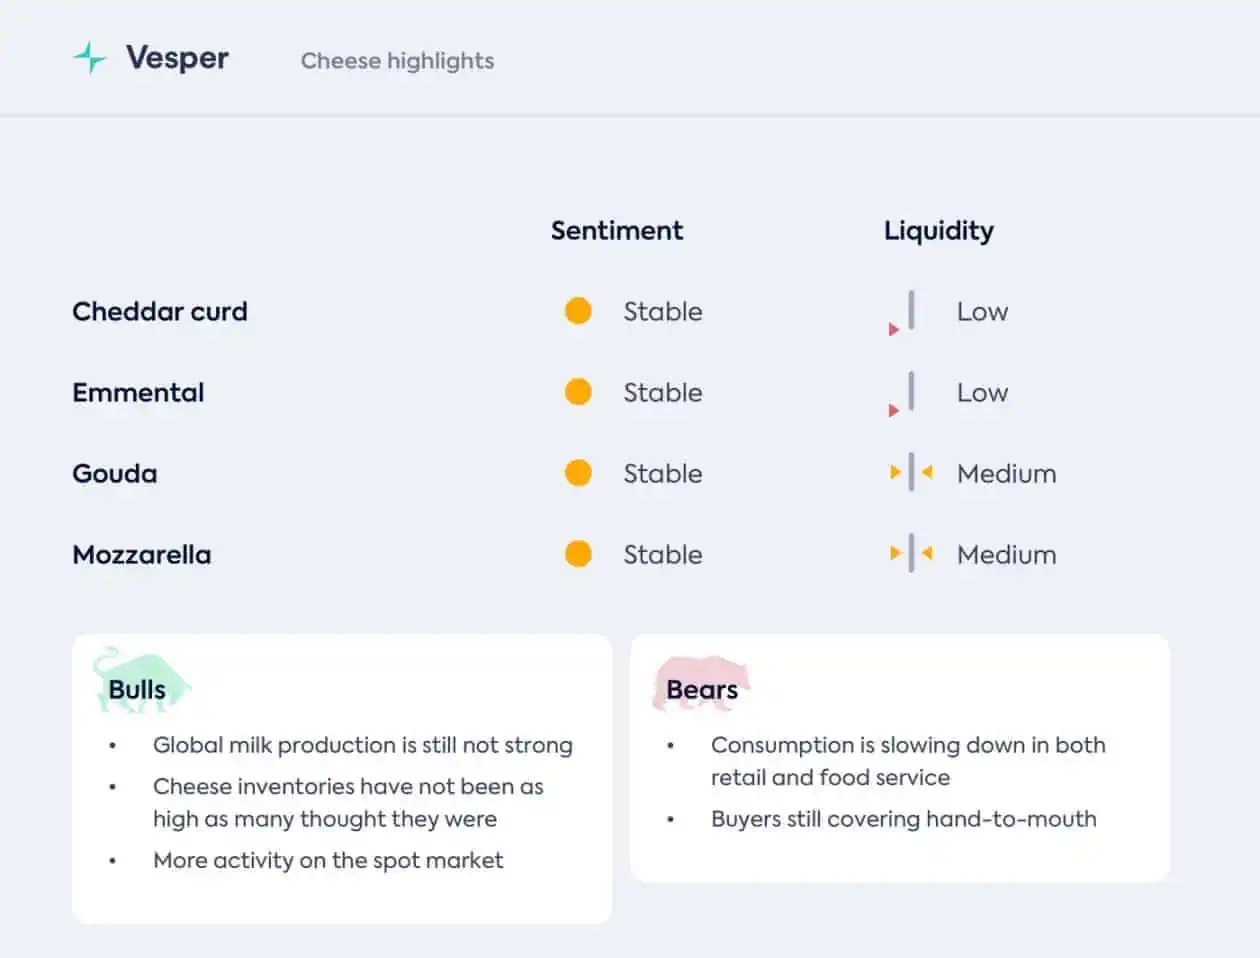Select the Emmental row label
Image resolution: width=1260 pixels, height=958 pixels.
tap(138, 392)
